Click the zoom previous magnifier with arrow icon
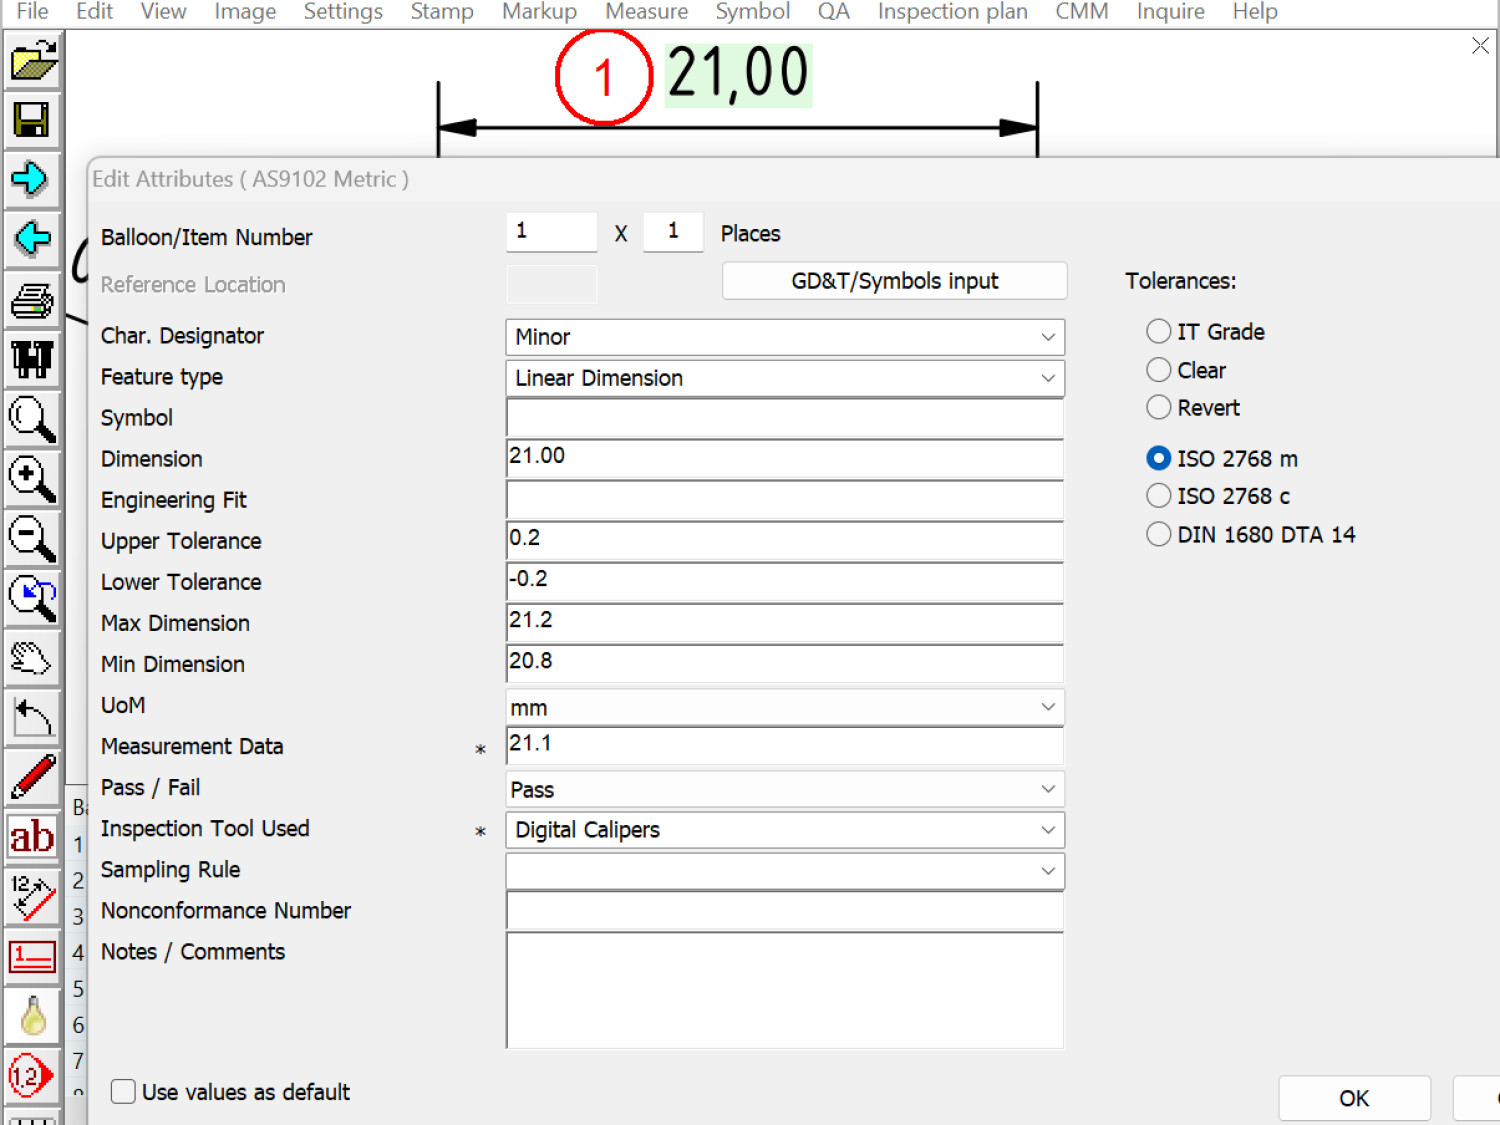 pyautogui.click(x=32, y=599)
